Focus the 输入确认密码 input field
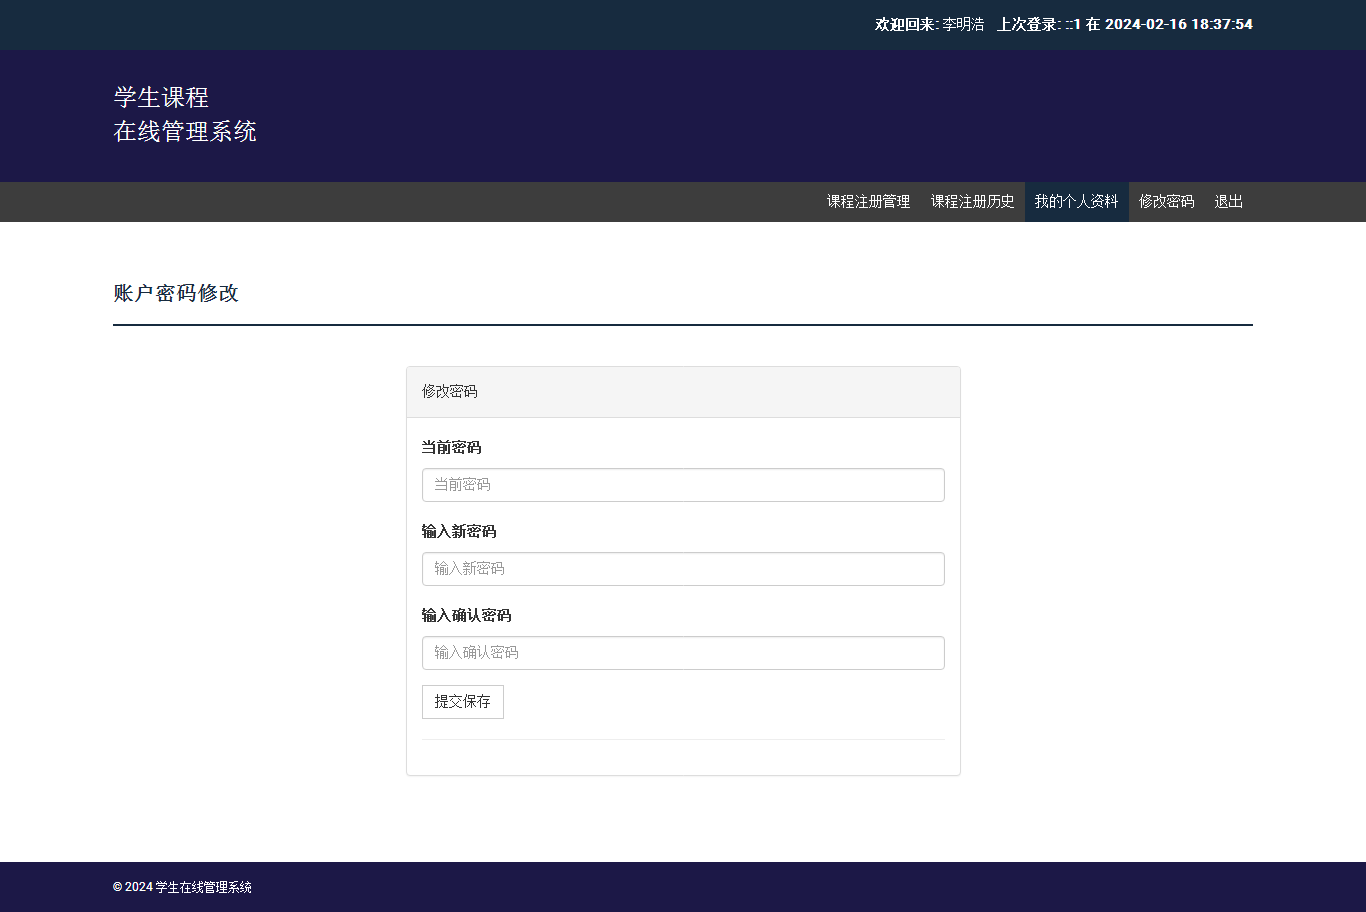 (x=683, y=653)
